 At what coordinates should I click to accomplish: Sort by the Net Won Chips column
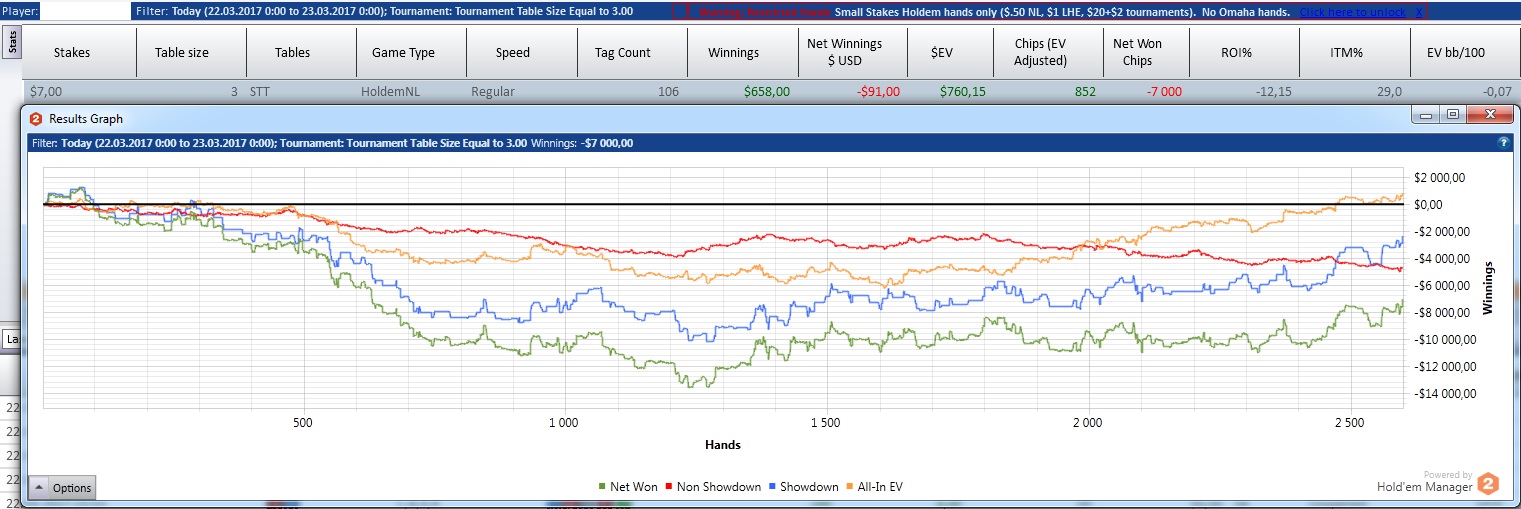point(1137,52)
